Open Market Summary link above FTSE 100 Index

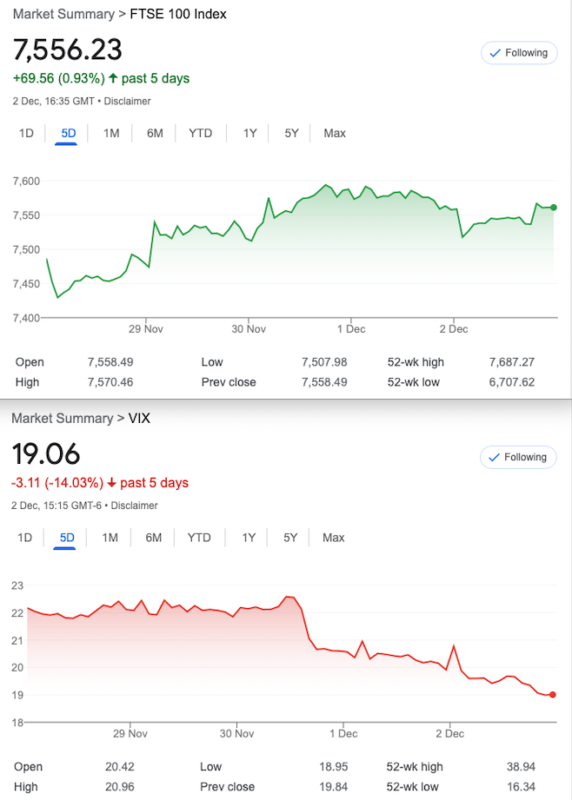(64, 14)
